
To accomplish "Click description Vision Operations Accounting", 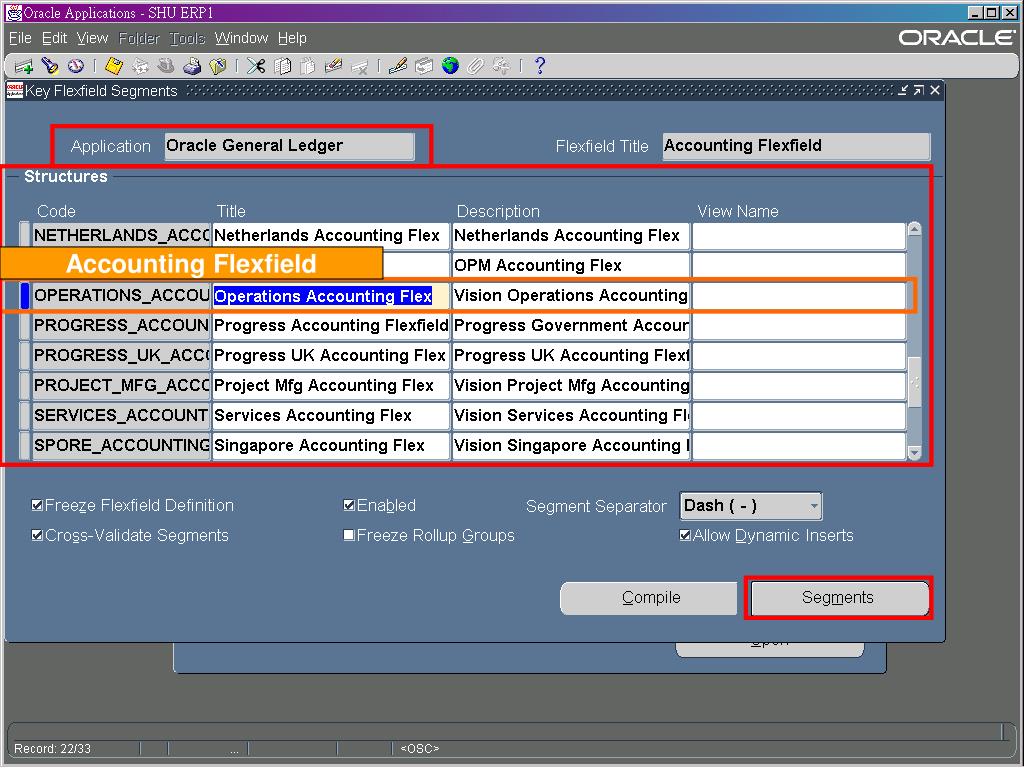I will click(x=571, y=296).
